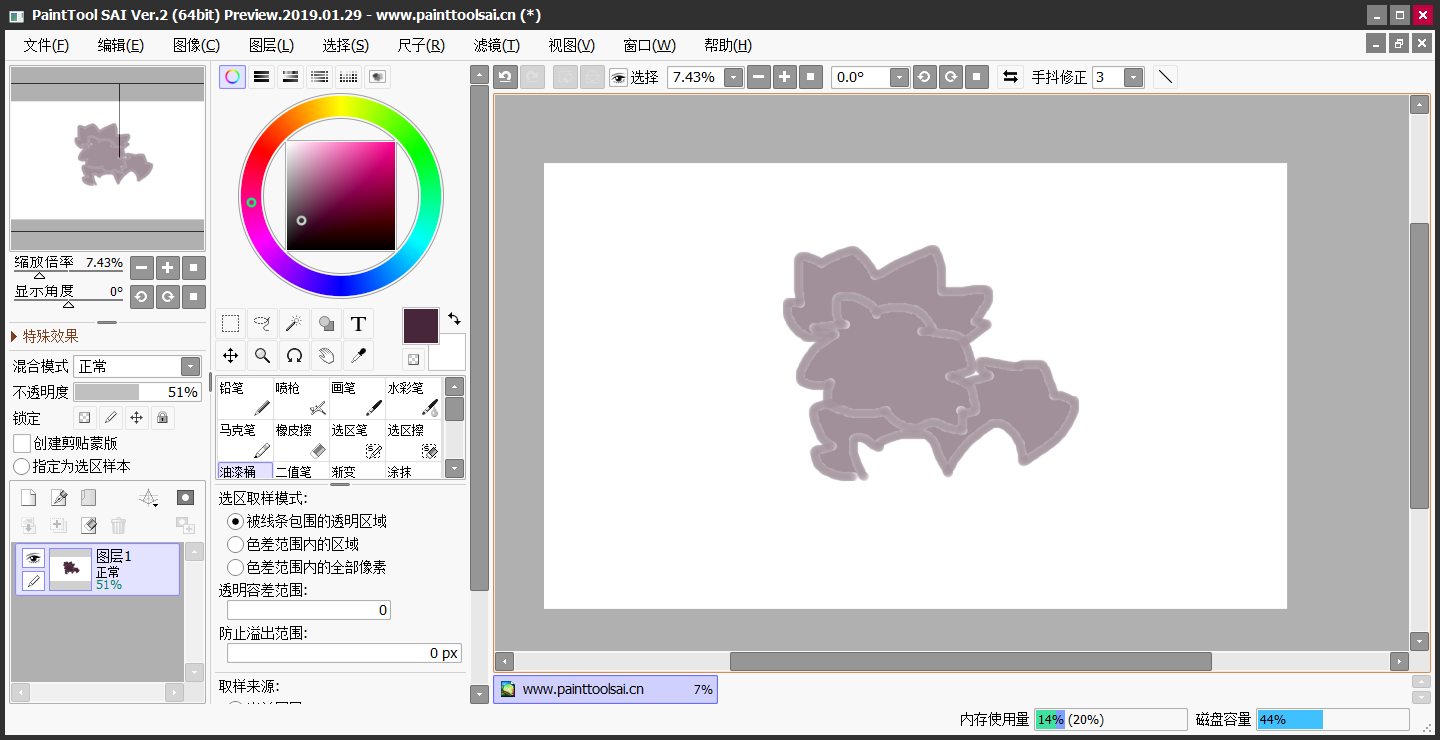
Task: Create a new layer folder
Action: (x=89, y=497)
